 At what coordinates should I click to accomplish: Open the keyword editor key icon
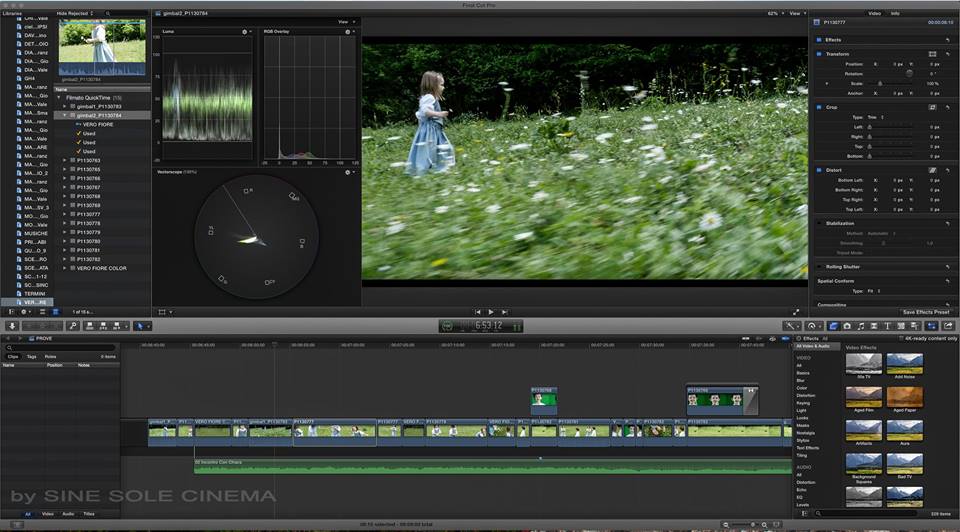click(73, 326)
